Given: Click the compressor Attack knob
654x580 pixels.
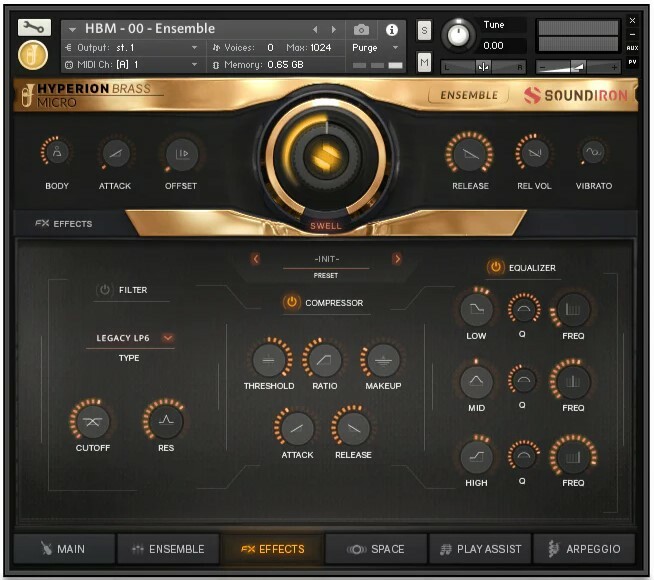Looking at the screenshot, I should point(297,428).
